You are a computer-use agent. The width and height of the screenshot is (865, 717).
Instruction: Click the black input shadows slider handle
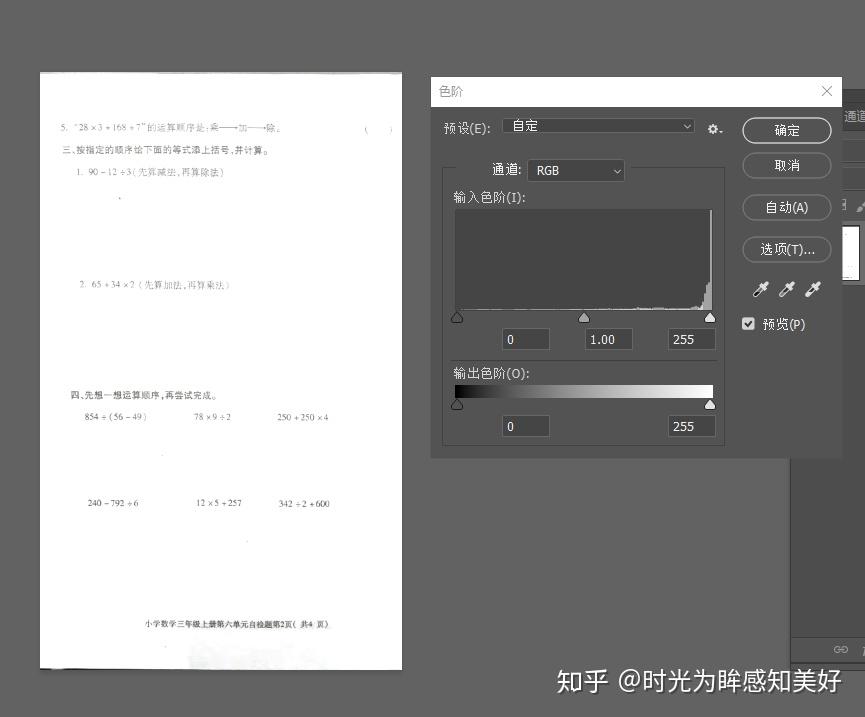click(457, 317)
